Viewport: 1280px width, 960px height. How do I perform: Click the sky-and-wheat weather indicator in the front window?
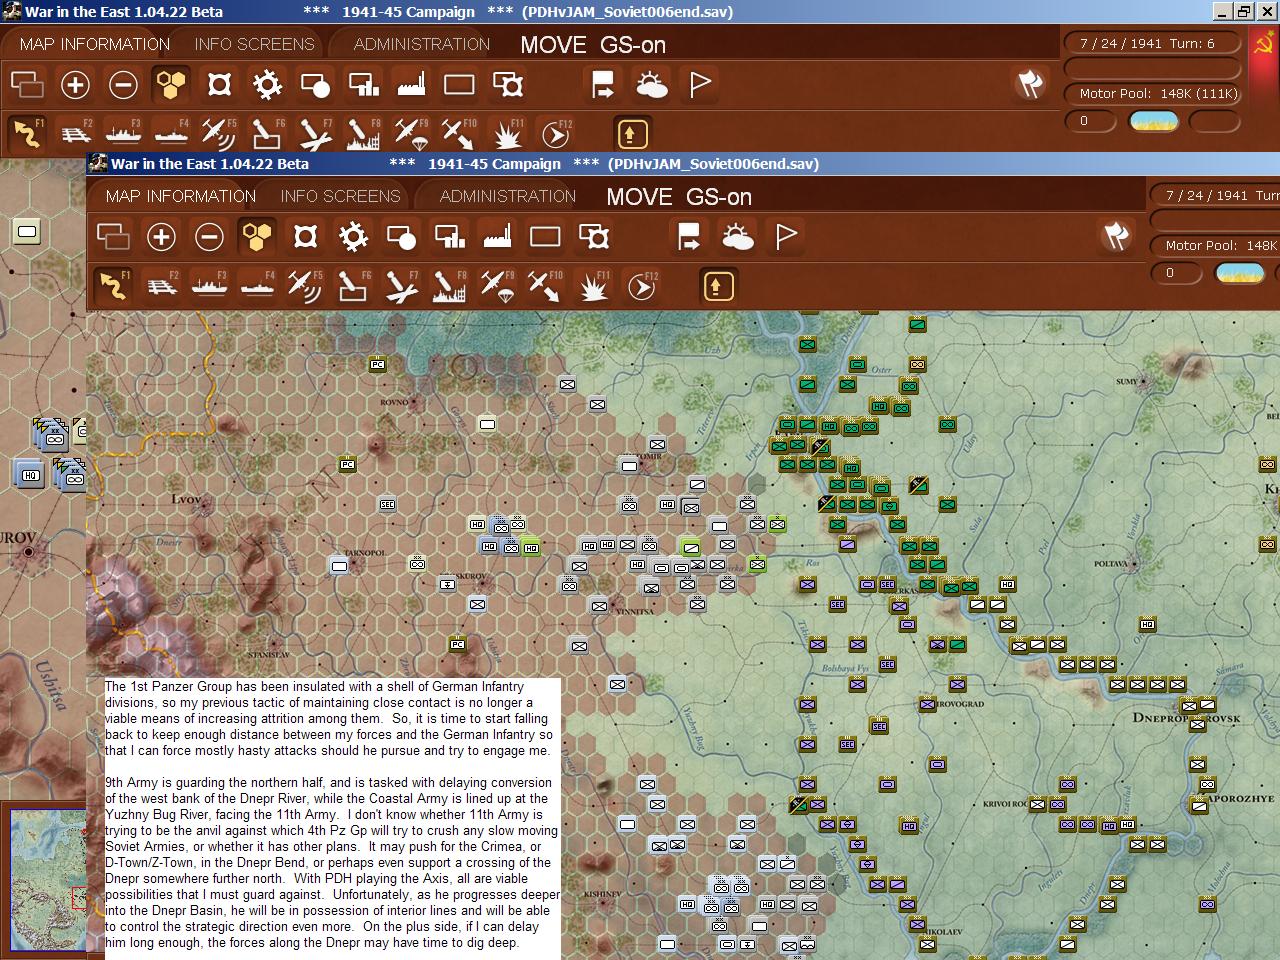pyautogui.click(x=1240, y=273)
